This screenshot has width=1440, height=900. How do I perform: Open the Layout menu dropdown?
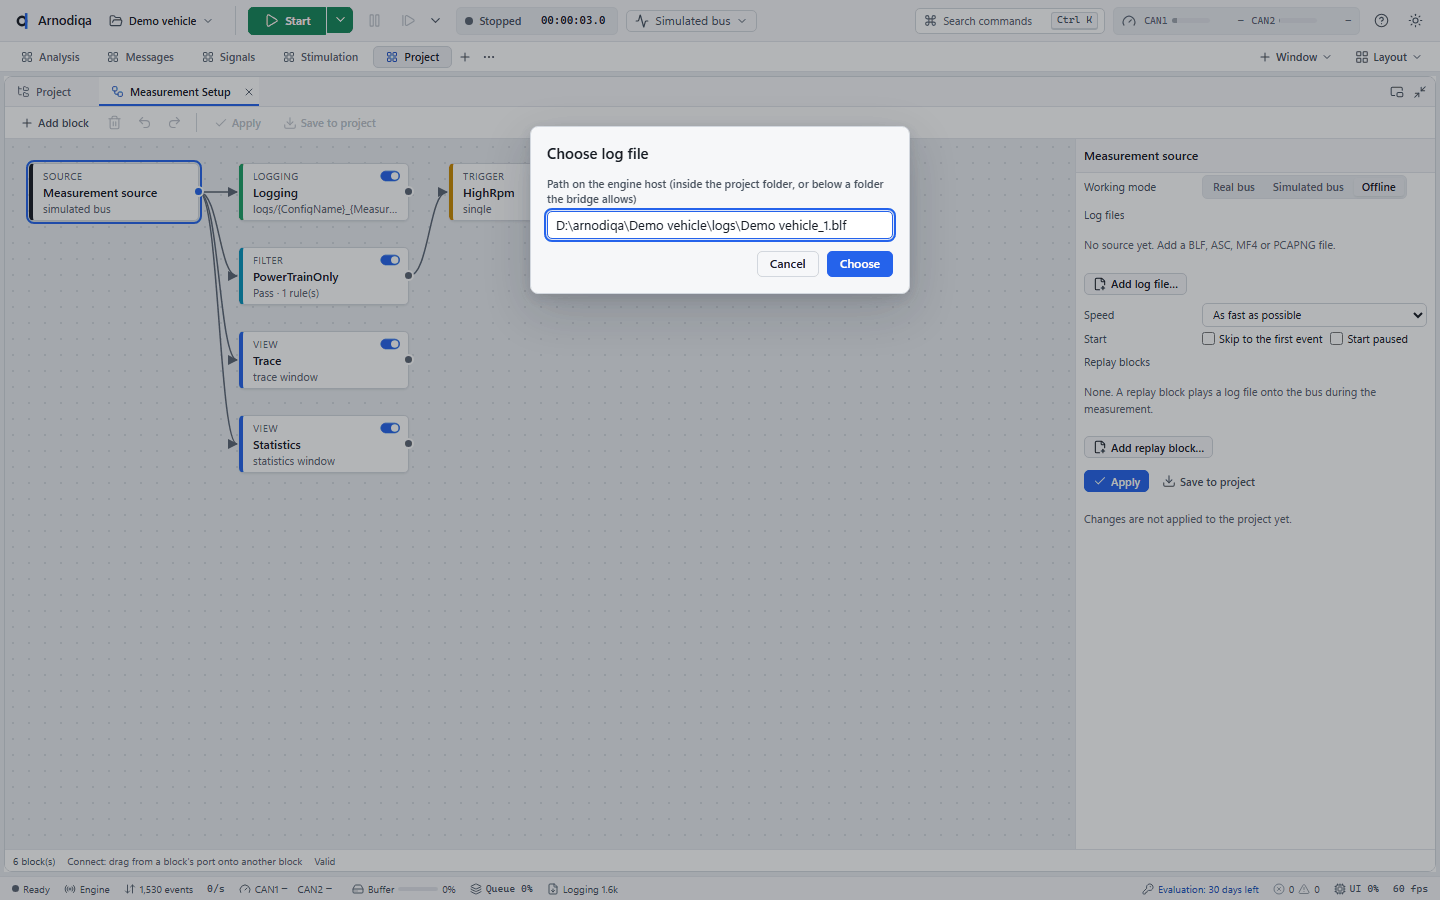[x=1388, y=57]
